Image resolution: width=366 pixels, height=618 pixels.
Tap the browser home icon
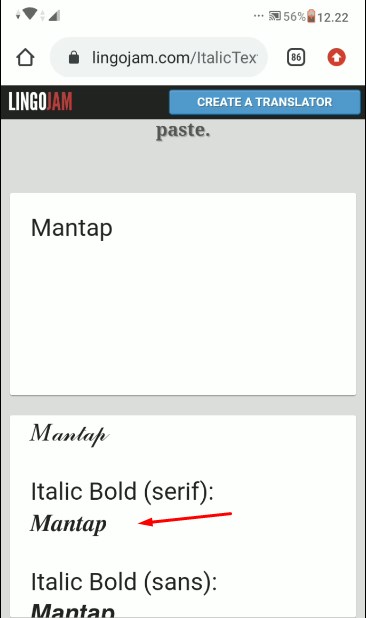tap(25, 58)
